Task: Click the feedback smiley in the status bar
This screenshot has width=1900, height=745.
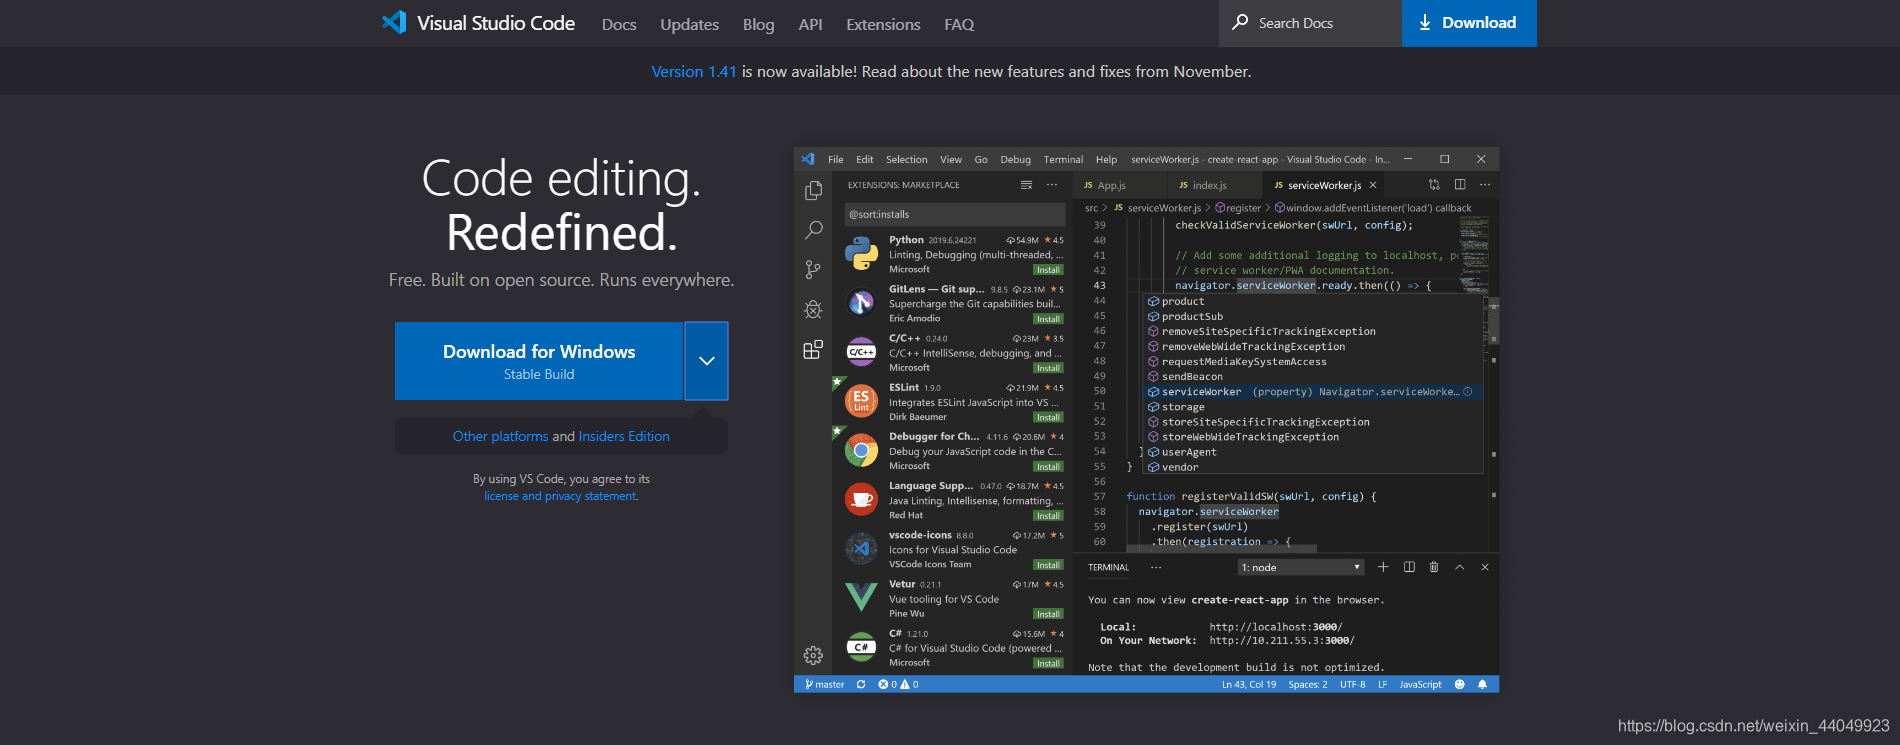Action: 1459,684
